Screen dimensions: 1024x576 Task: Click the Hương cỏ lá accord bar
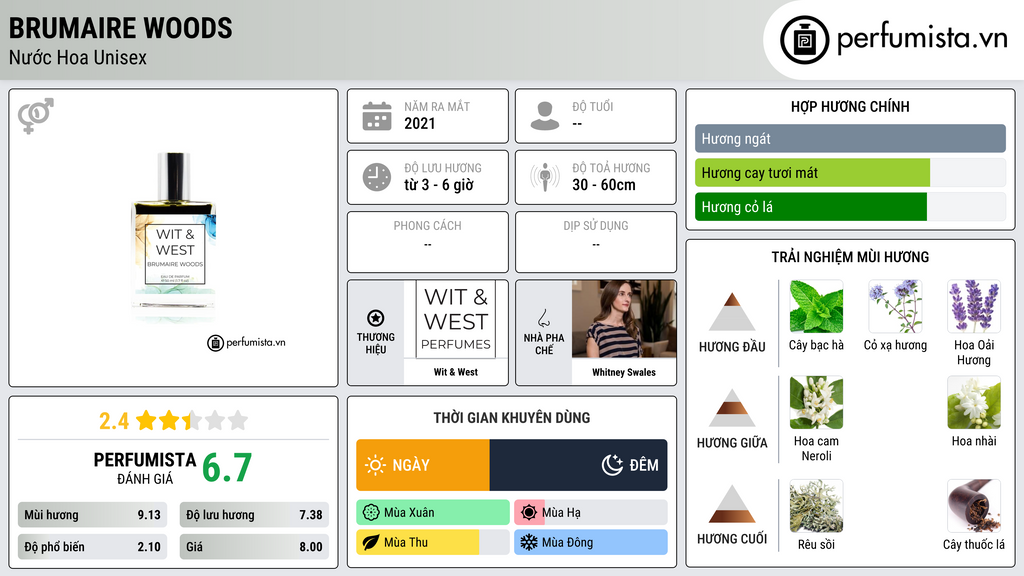(850, 207)
